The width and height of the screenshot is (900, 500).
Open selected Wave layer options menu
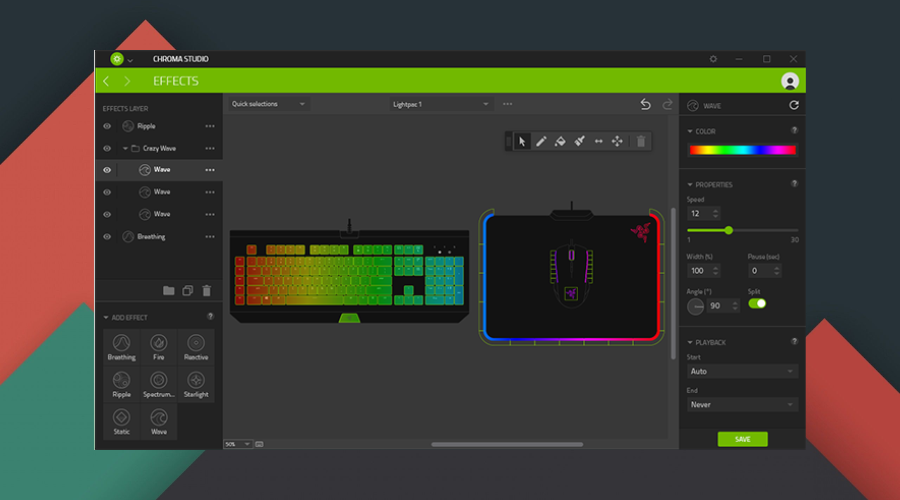pyautogui.click(x=210, y=170)
